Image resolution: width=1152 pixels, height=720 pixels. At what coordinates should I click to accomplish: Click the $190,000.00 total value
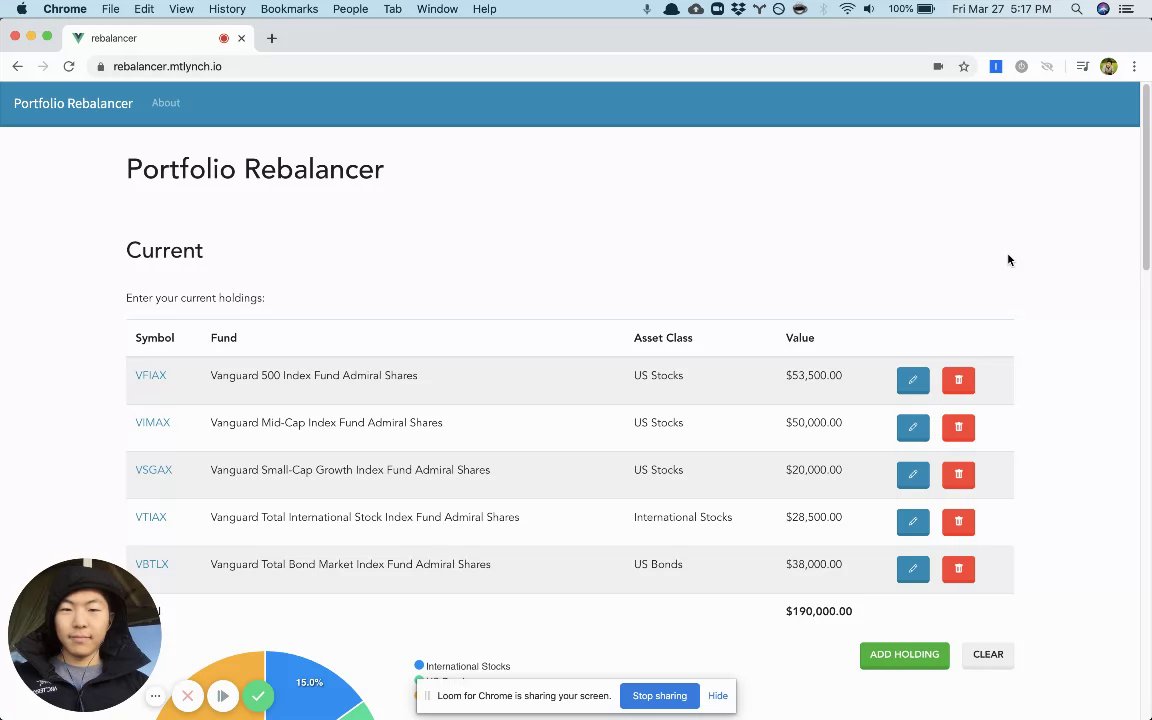coord(818,611)
